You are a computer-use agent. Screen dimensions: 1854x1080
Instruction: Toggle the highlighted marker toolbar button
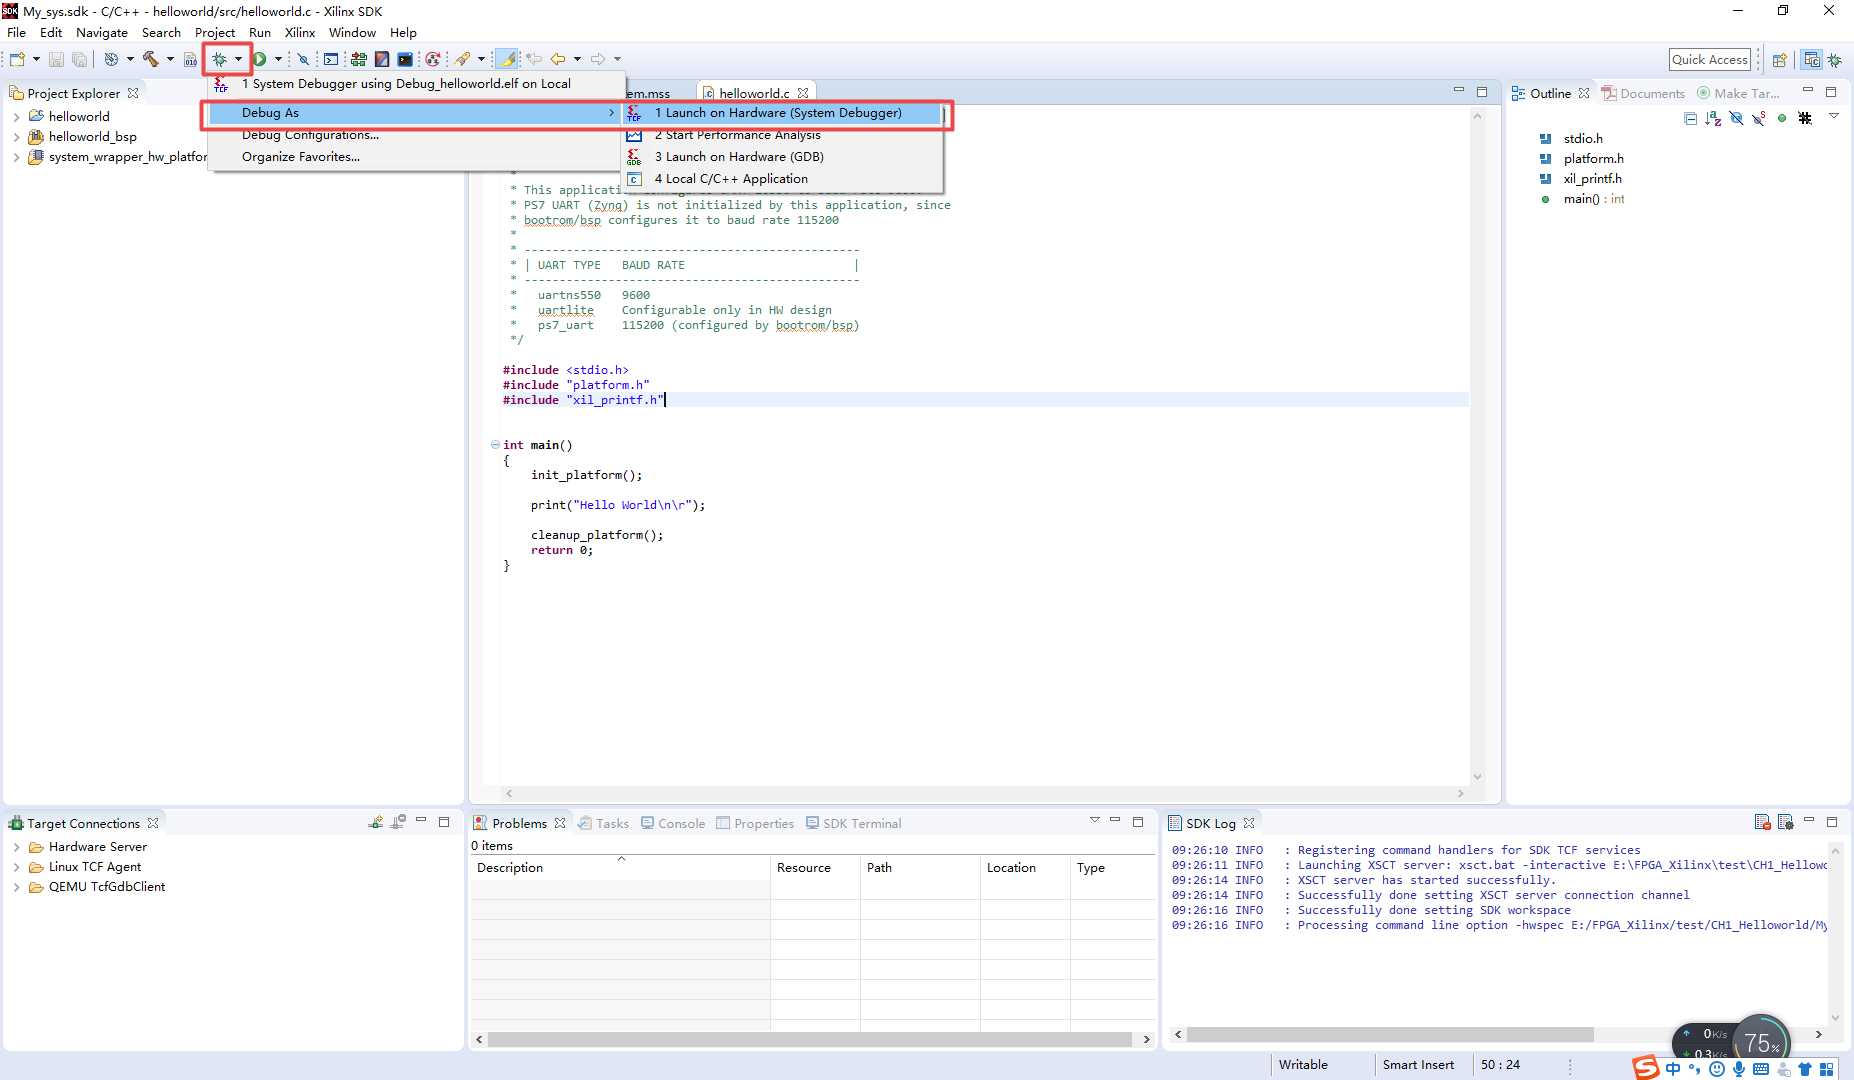coord(508,59)
